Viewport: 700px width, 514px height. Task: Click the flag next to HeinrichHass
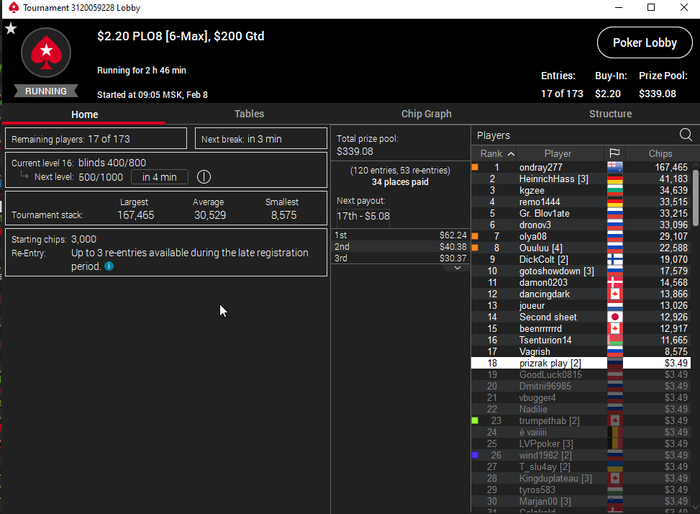point(615,179)
